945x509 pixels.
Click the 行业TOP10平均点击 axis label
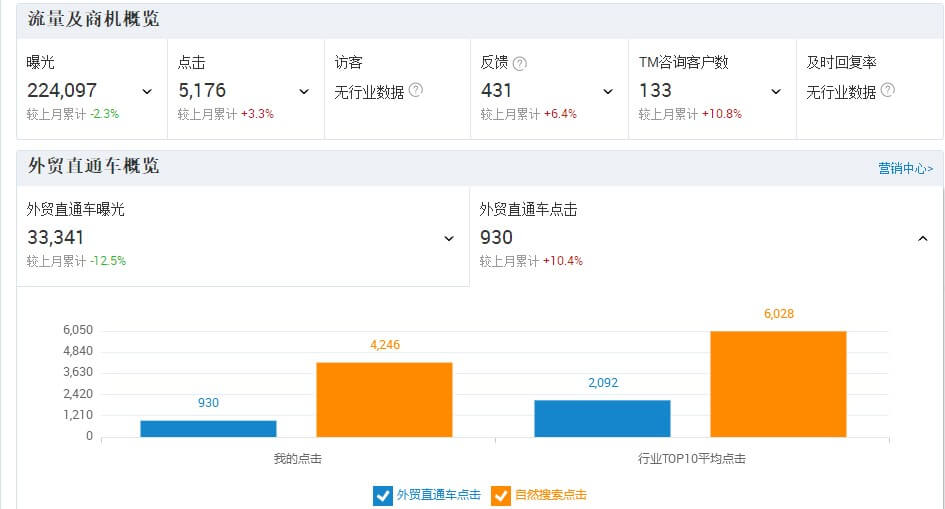(692, 459)
